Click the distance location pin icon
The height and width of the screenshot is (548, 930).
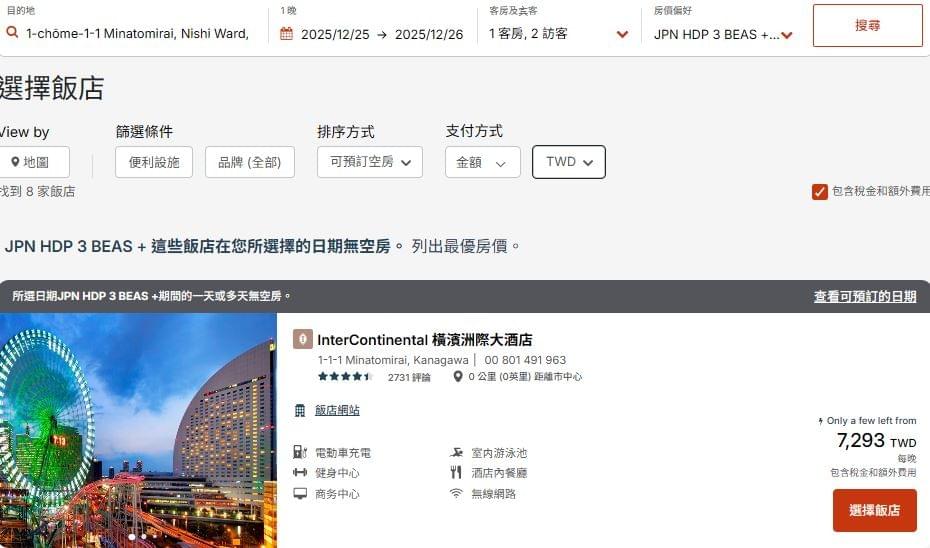coord(457,377)
